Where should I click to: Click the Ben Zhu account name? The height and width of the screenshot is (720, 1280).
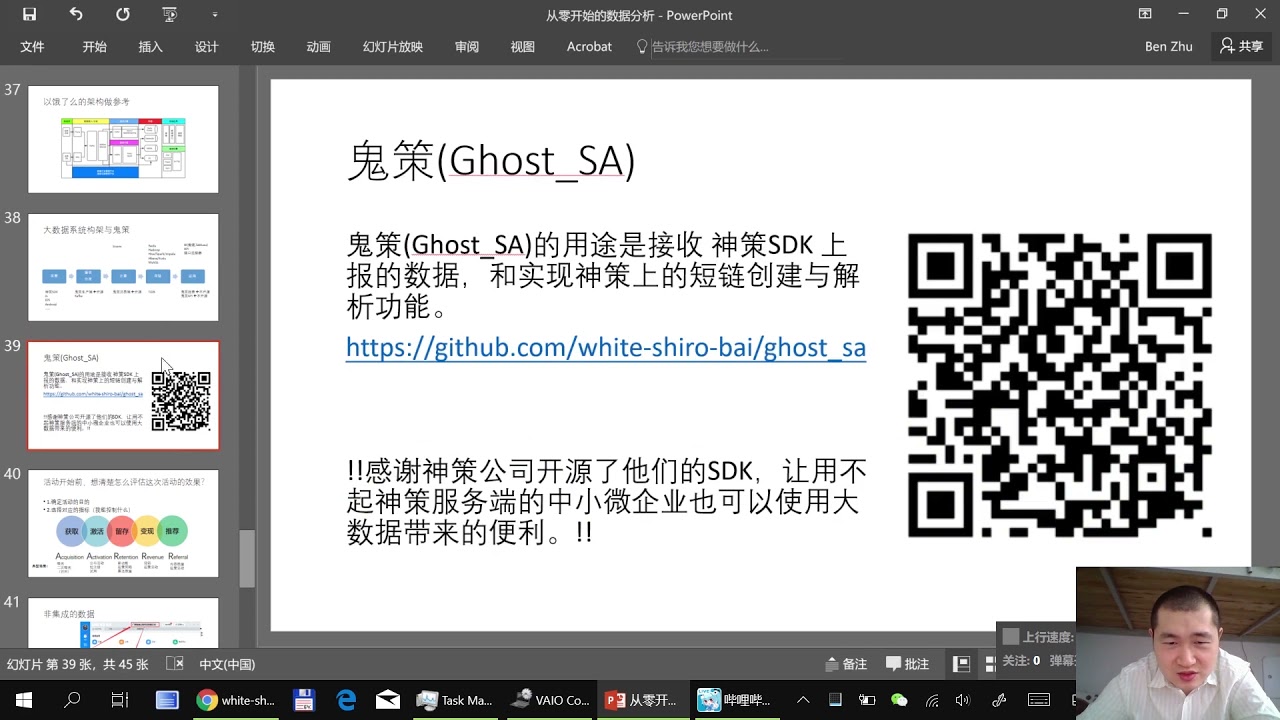[x=1168, y=46]
